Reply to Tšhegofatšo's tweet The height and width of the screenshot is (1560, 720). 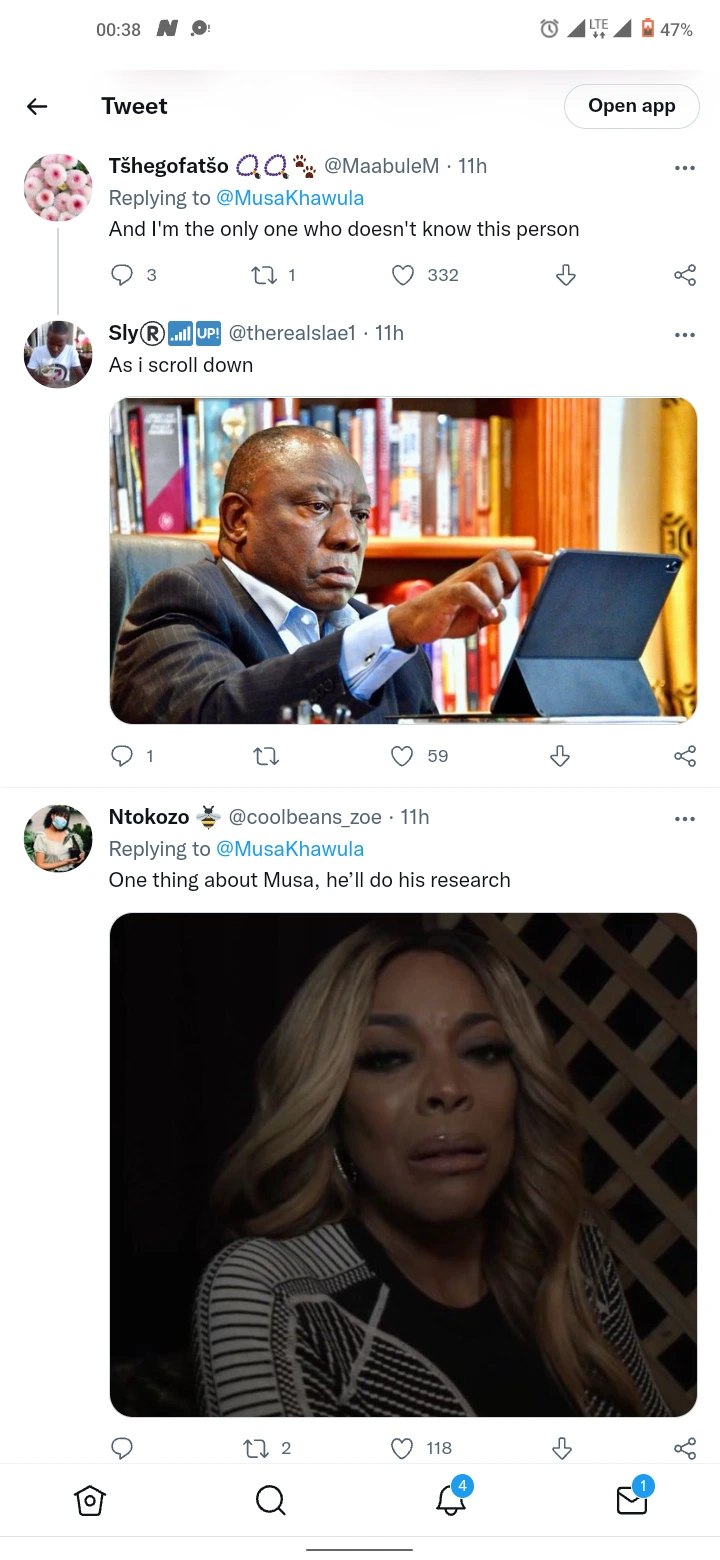(122, 275)
